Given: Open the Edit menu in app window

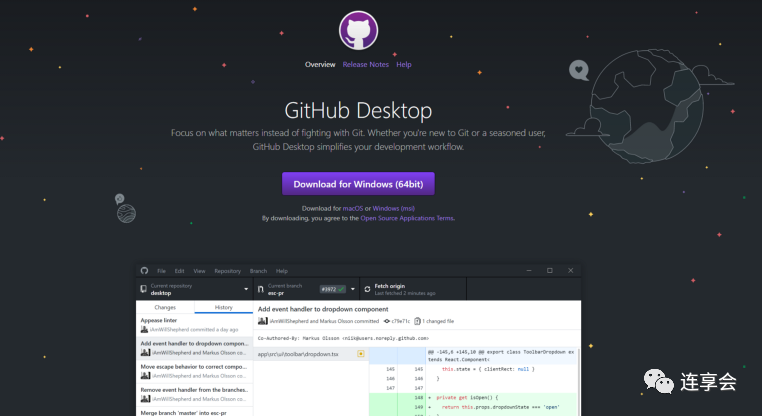Looking at the screenshot, I should pos(179,271).
